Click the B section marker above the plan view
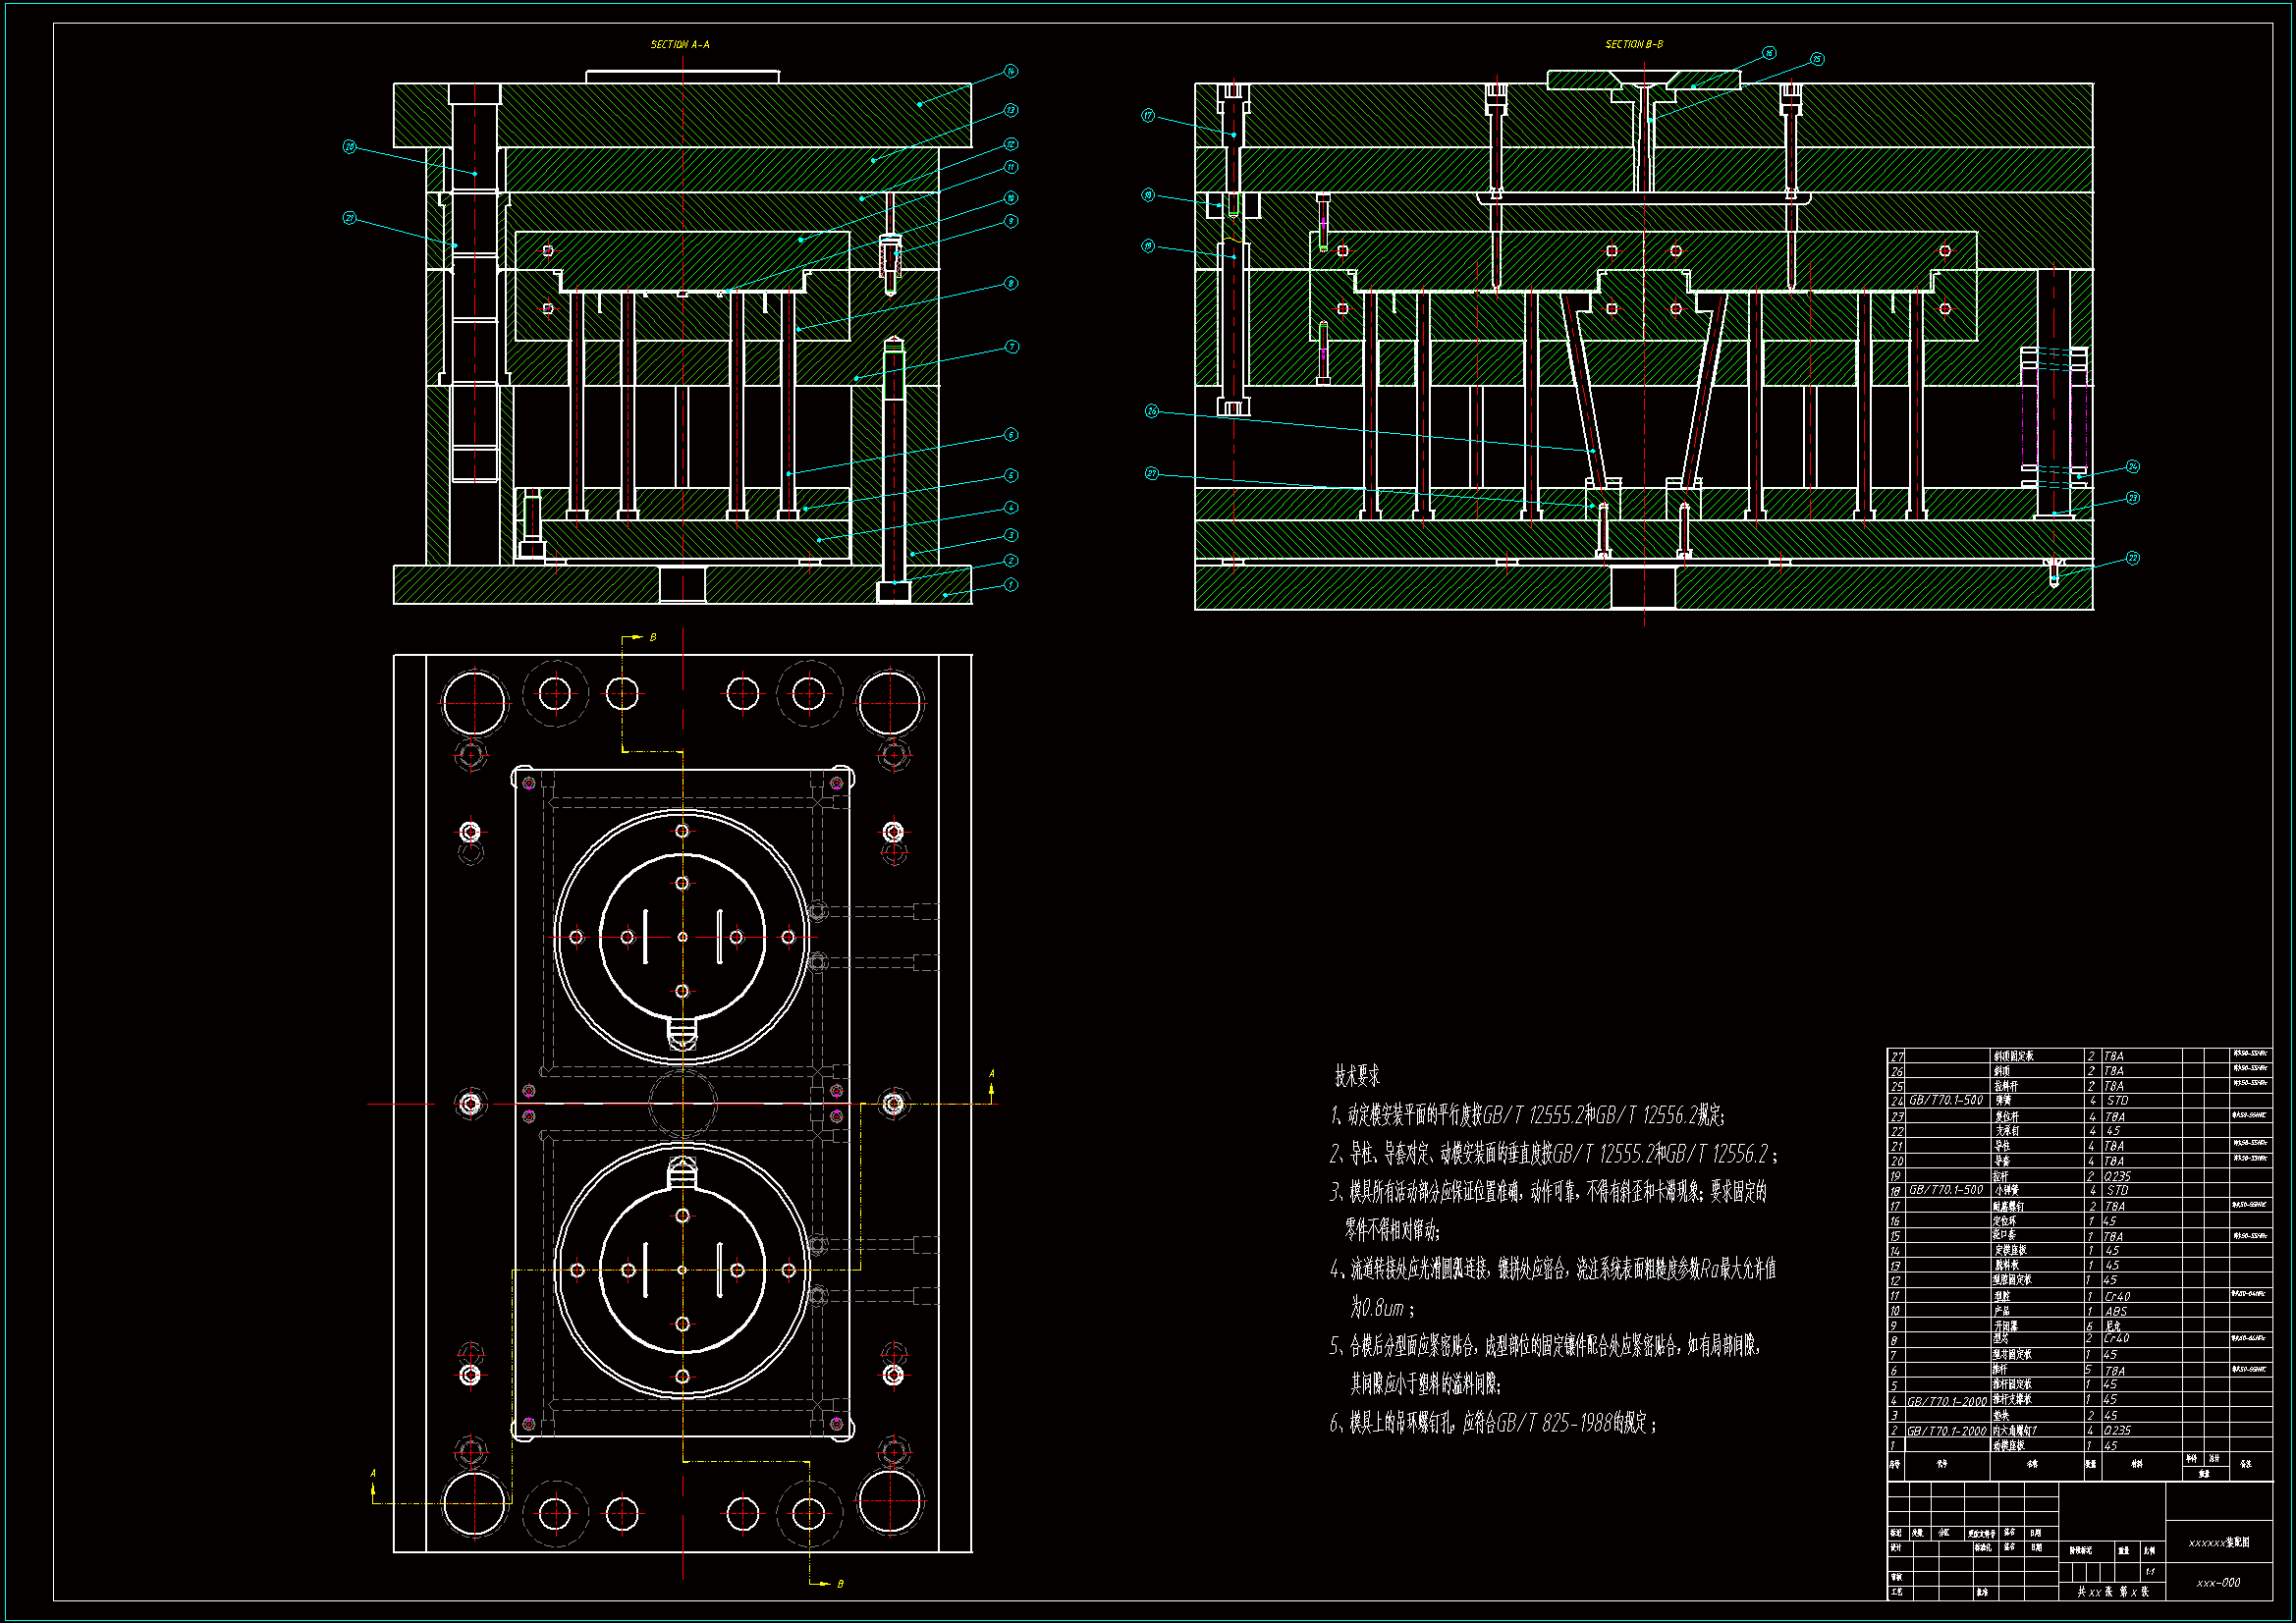Image resolution: width=2296 pixels, height=1623 pixels. (x=652, y=637)
